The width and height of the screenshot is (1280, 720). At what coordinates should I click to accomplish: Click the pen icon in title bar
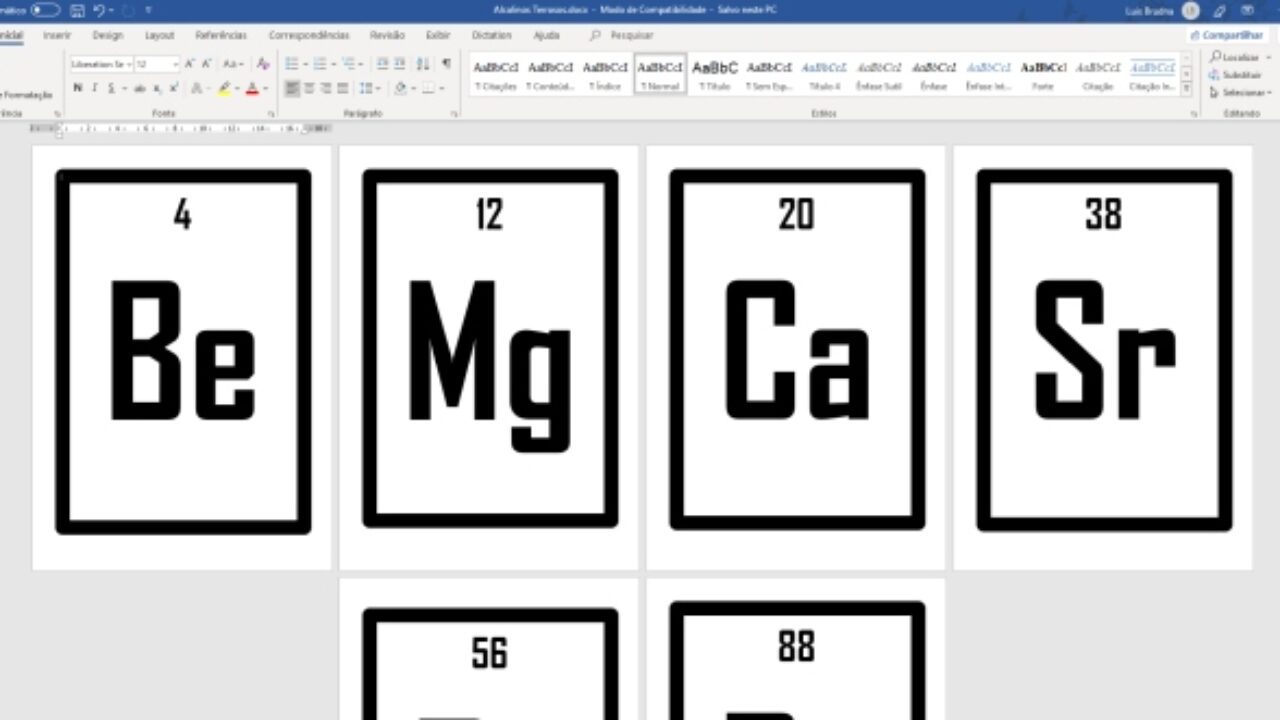pyautogui.click(x=1219, y=11)
